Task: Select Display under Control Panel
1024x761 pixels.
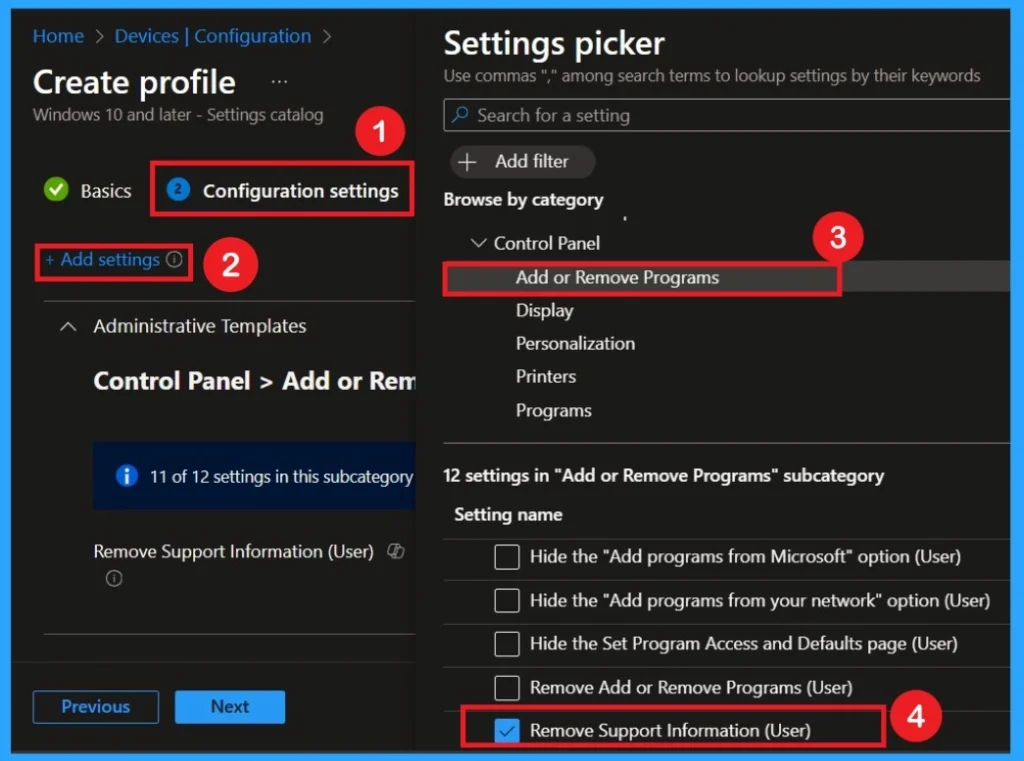Action: pyautogui.click(x=544, y=310)
